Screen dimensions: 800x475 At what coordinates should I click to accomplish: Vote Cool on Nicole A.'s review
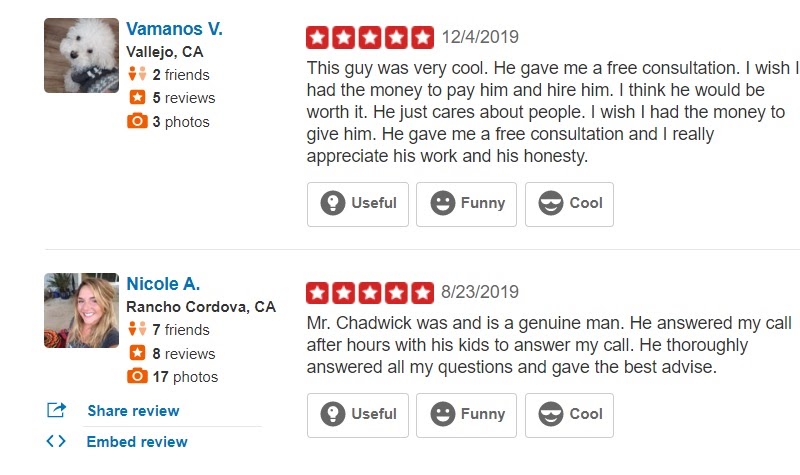[x=569, y=415]
